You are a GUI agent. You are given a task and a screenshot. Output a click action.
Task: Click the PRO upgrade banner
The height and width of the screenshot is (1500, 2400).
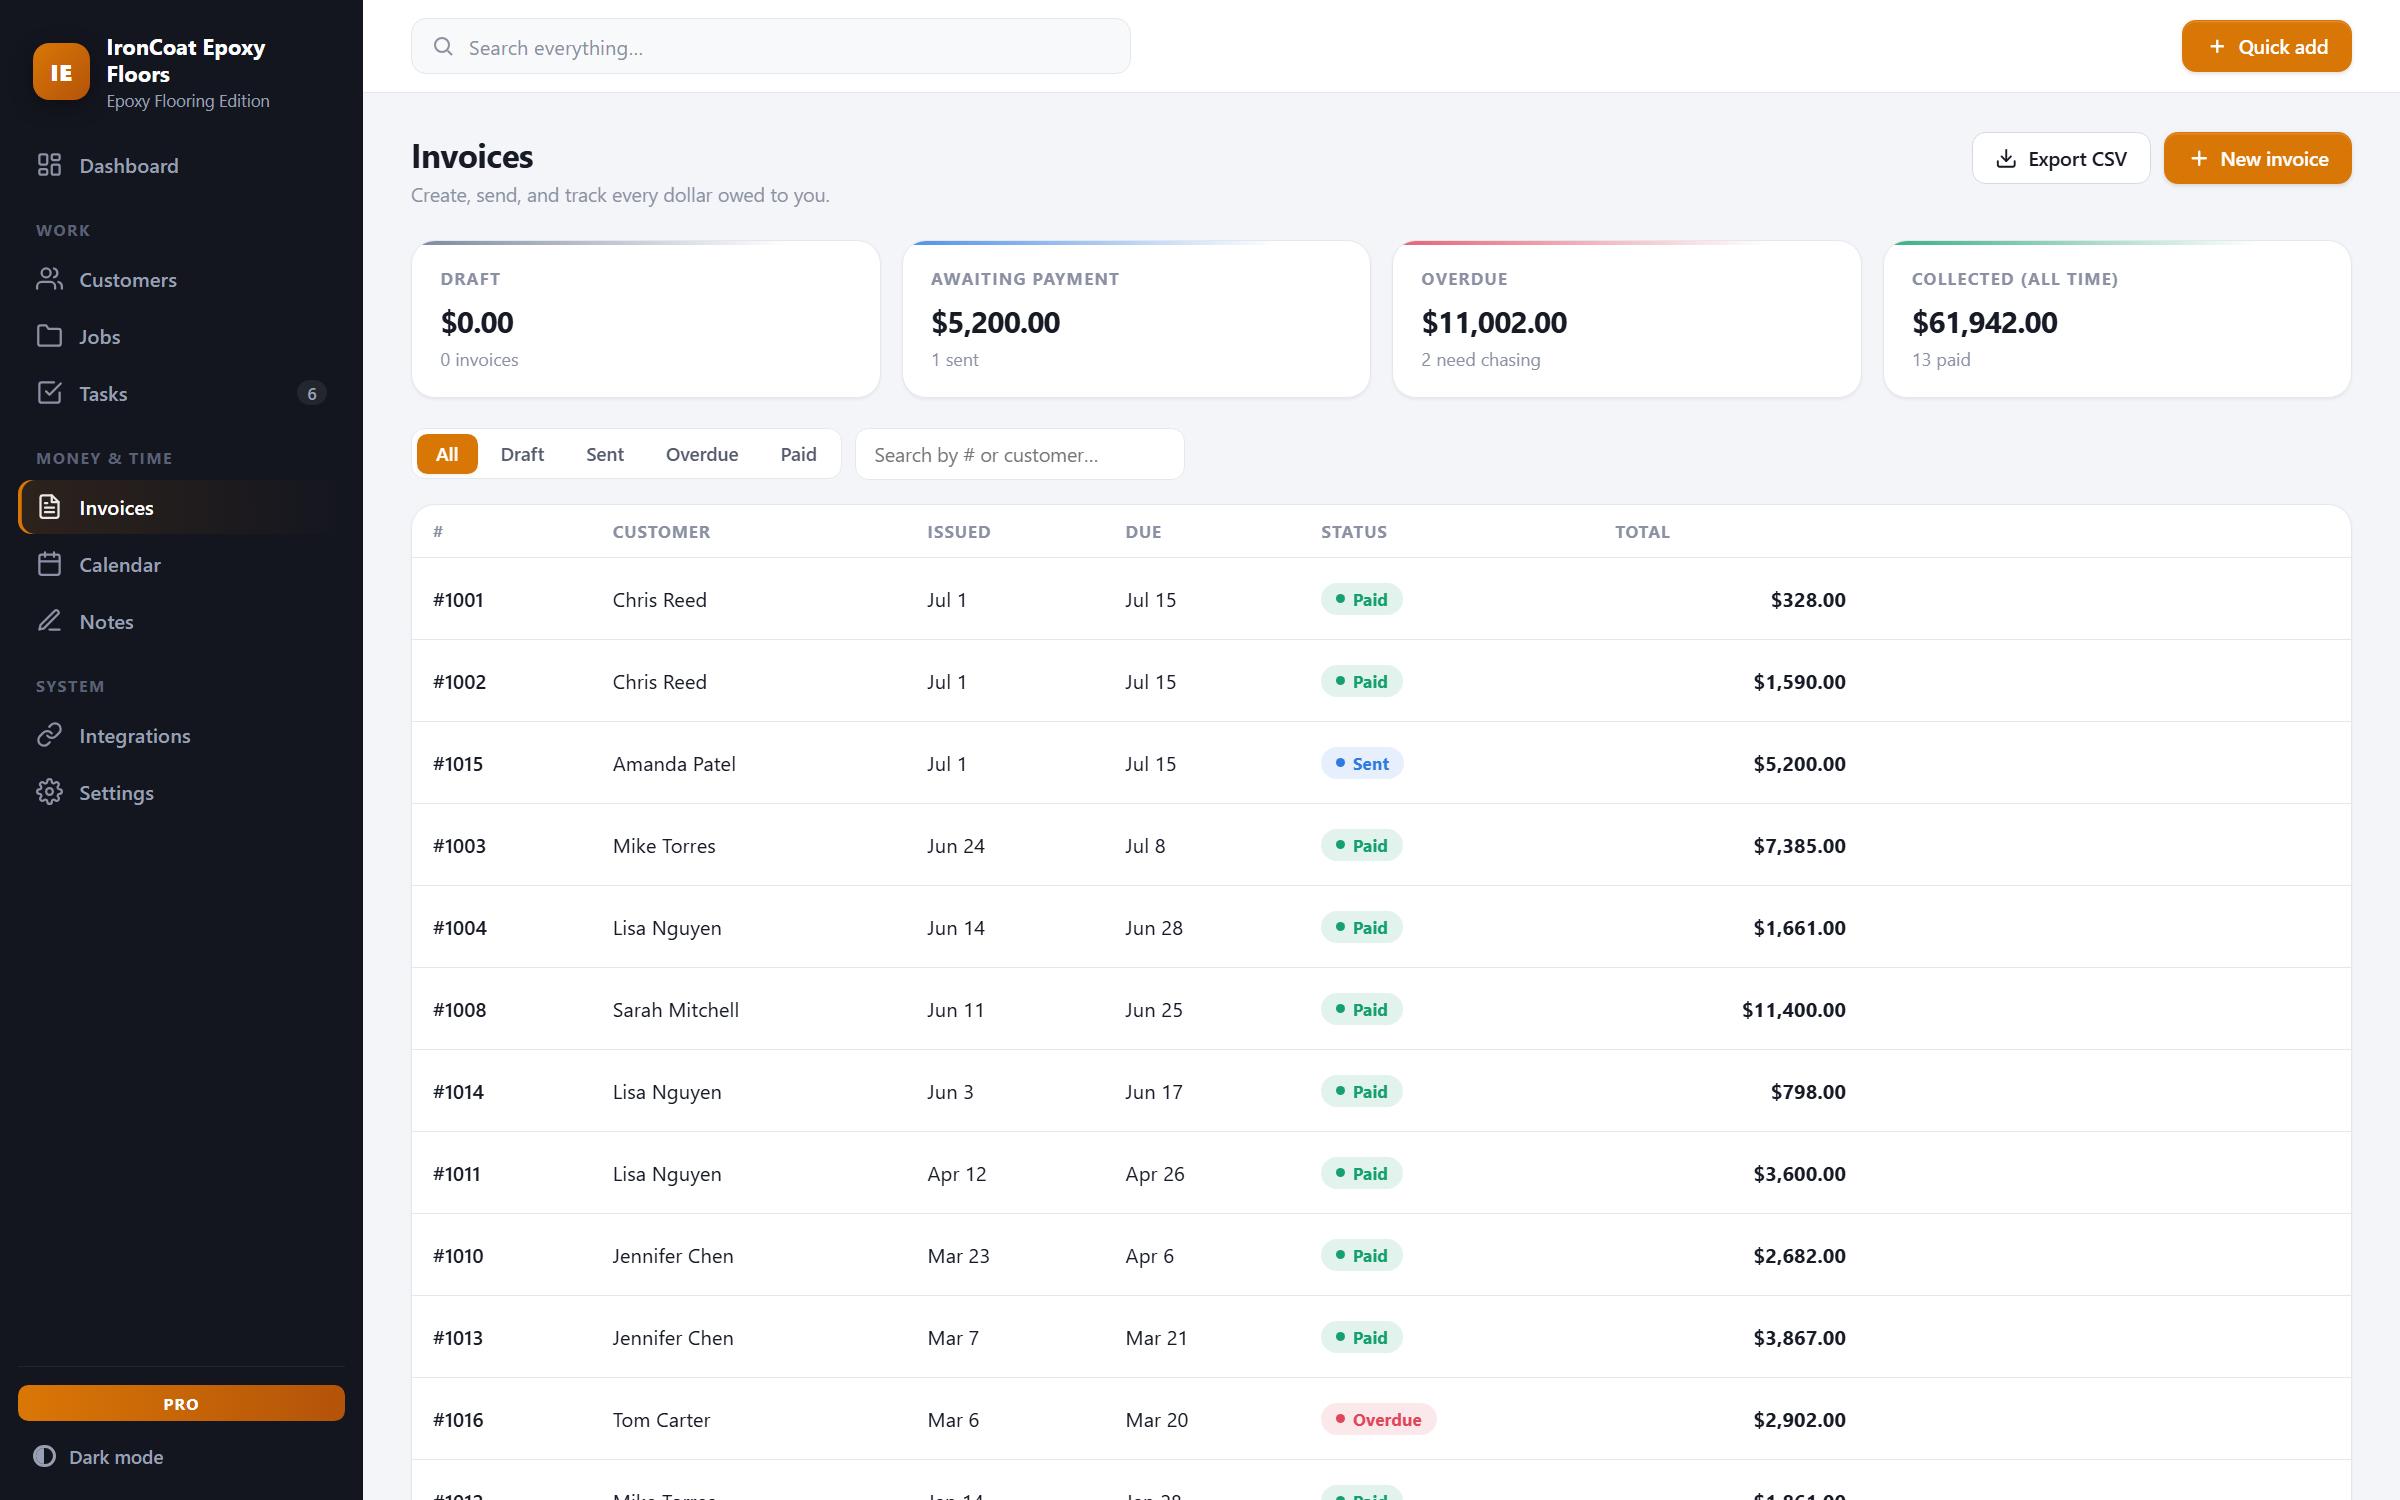(181, 1403)
